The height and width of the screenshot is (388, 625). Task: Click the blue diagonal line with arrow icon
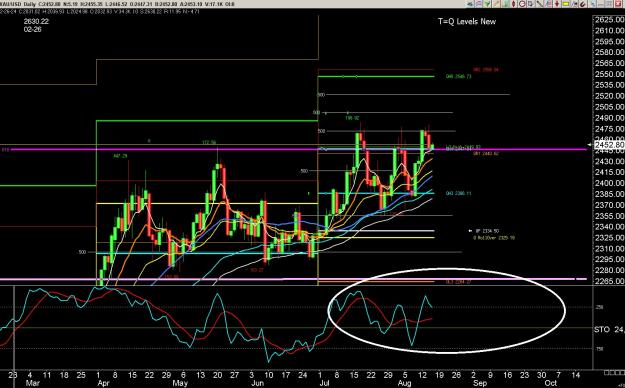point(574,4)
